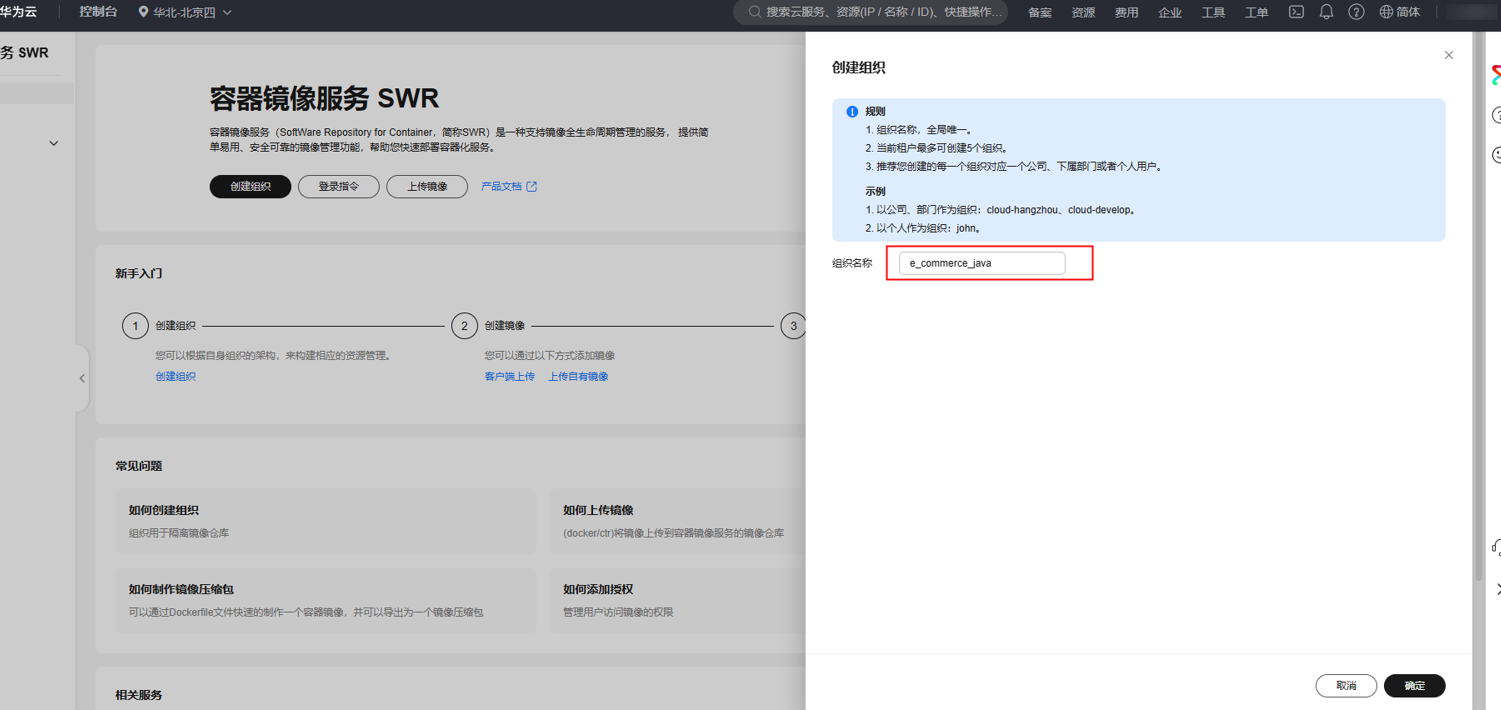
Task: Click the black 创建组织 button
Action: (x=250, y=187)
